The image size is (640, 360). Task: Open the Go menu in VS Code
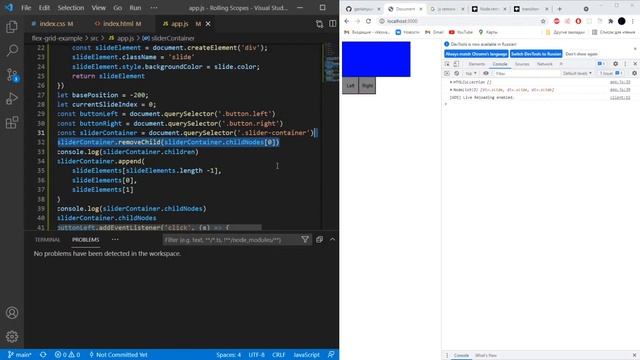pos(118,8)
